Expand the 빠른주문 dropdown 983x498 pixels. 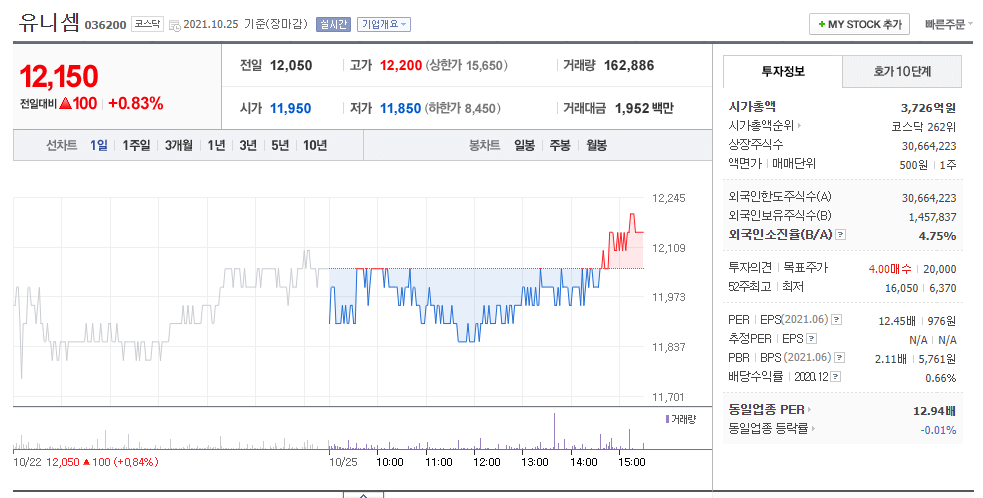(949, 24)
